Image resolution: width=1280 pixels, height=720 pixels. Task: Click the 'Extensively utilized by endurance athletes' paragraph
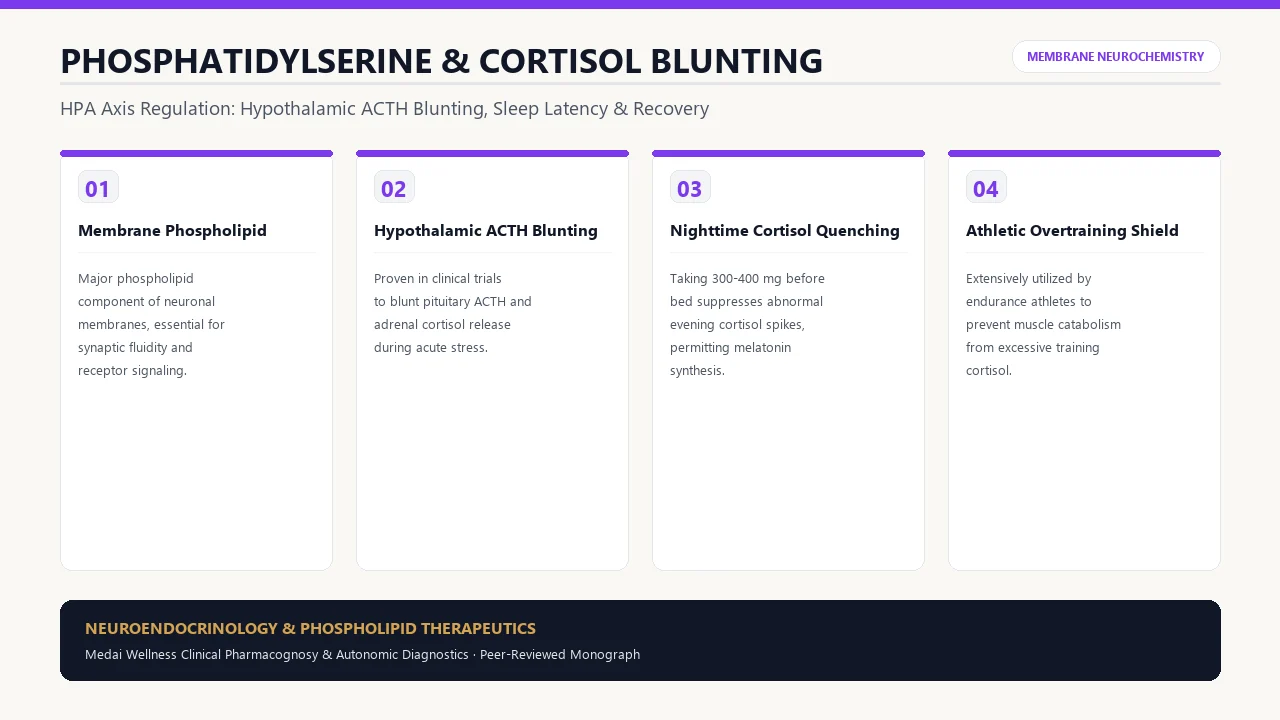coord(1043,324)
